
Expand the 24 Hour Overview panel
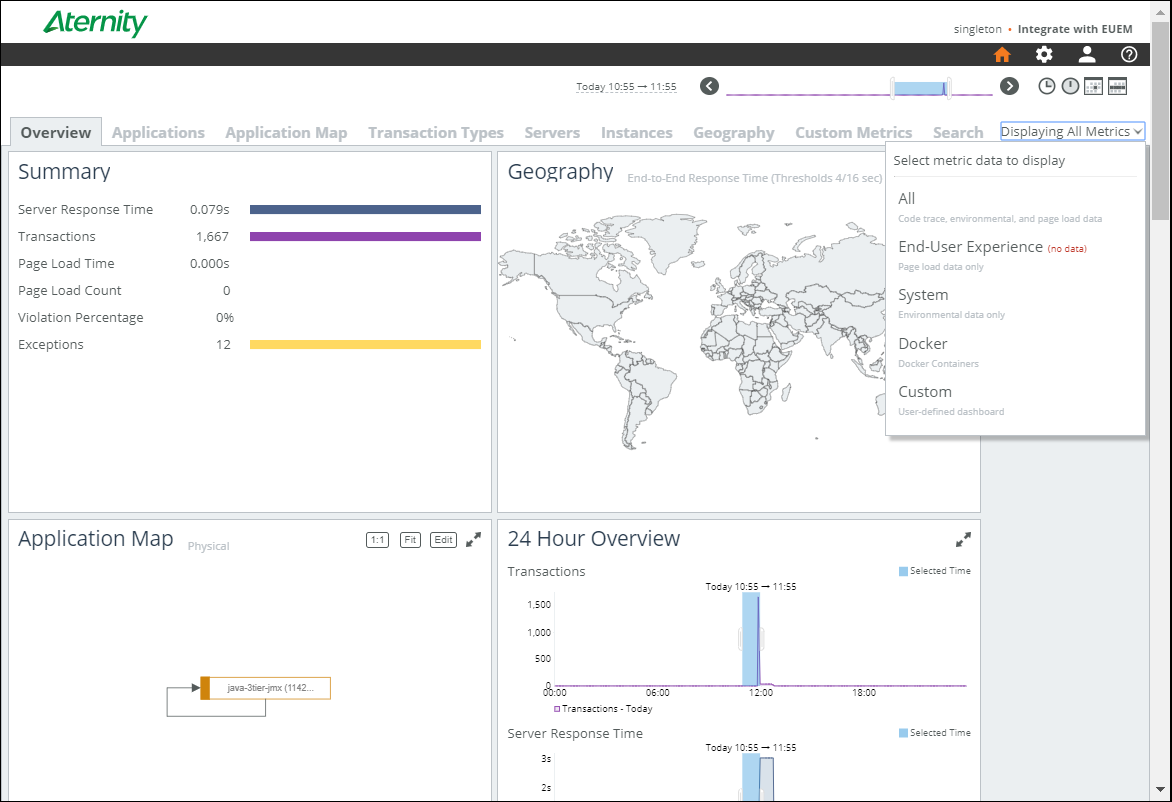[963, 540]
